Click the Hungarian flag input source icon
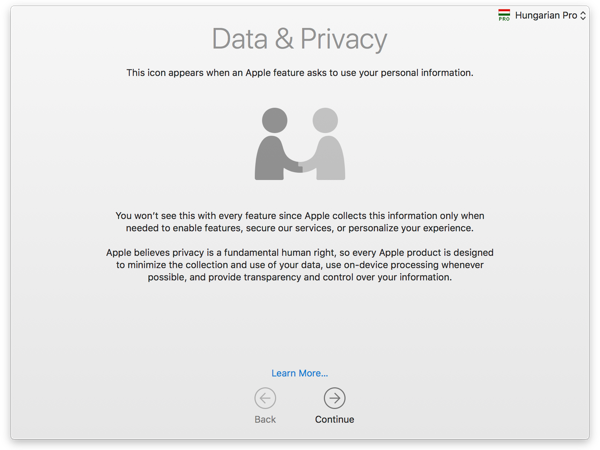The height and width of the screenshot is (450, 600). (504, 16)
